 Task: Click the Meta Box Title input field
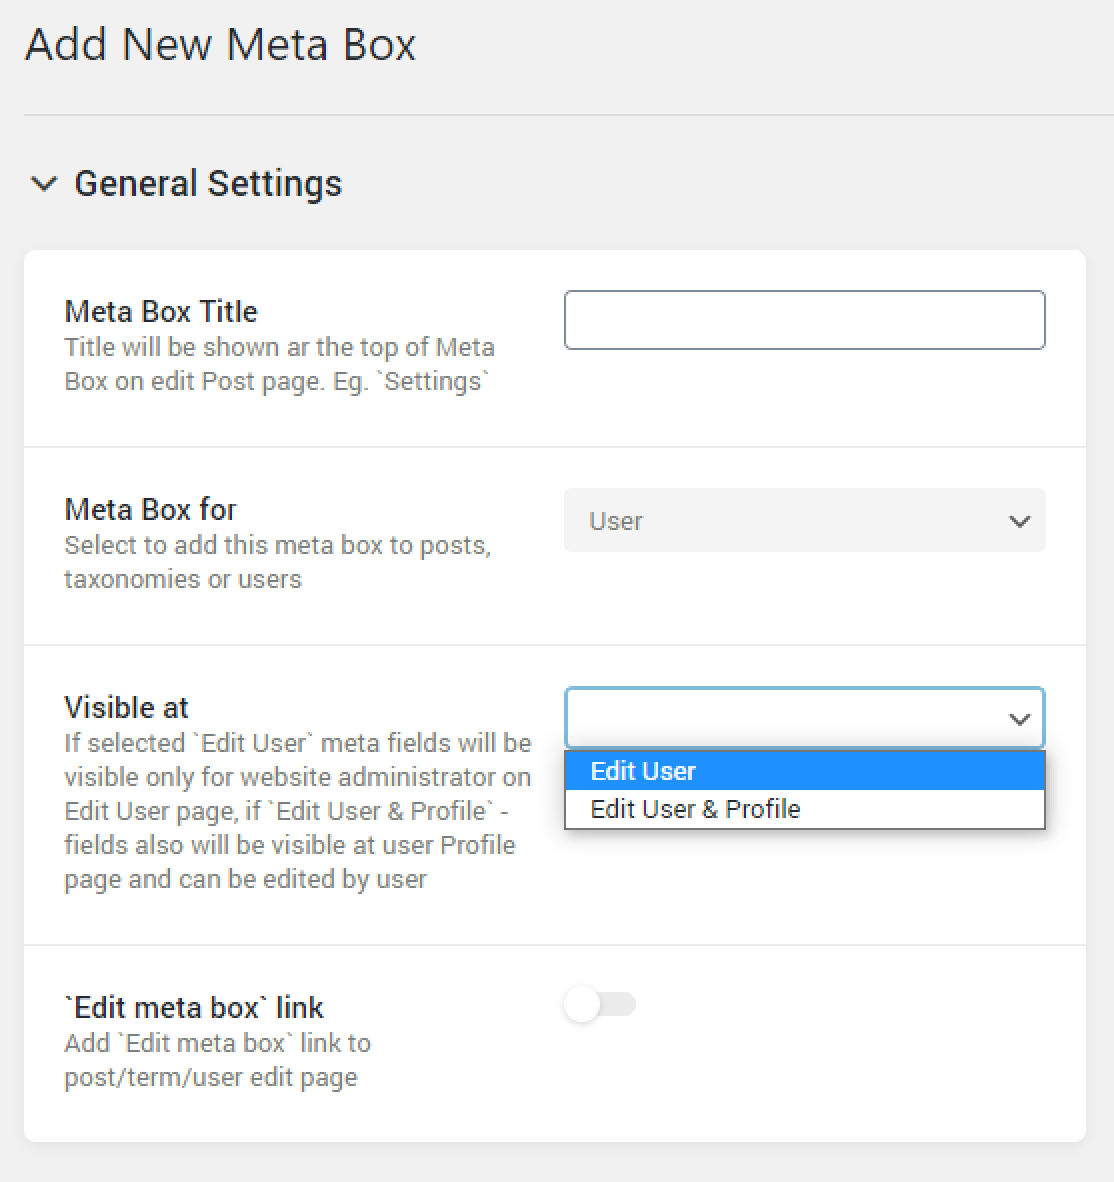(804, 320)
